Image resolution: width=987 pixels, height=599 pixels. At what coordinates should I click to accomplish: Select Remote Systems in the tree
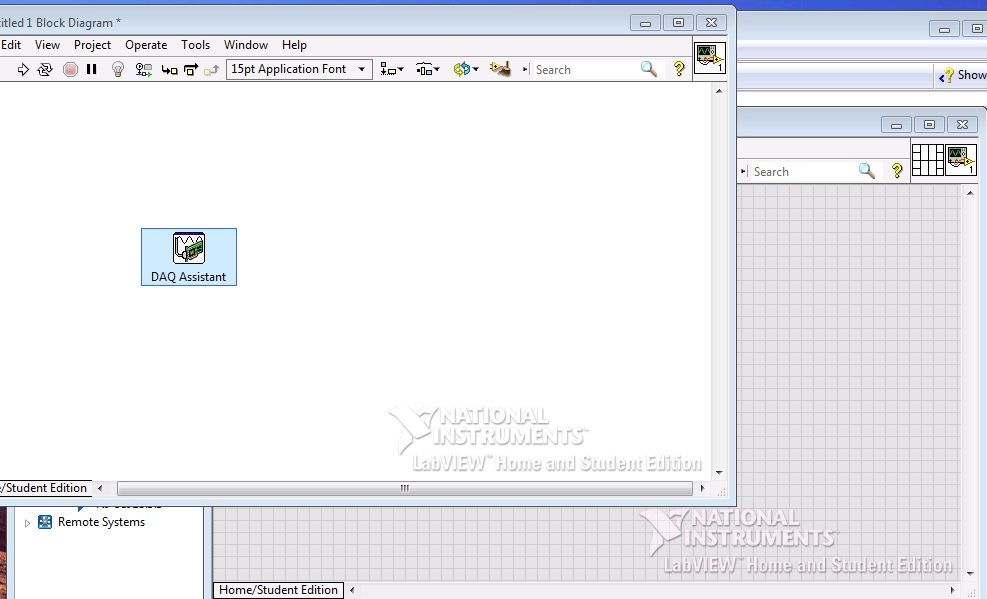101,522
